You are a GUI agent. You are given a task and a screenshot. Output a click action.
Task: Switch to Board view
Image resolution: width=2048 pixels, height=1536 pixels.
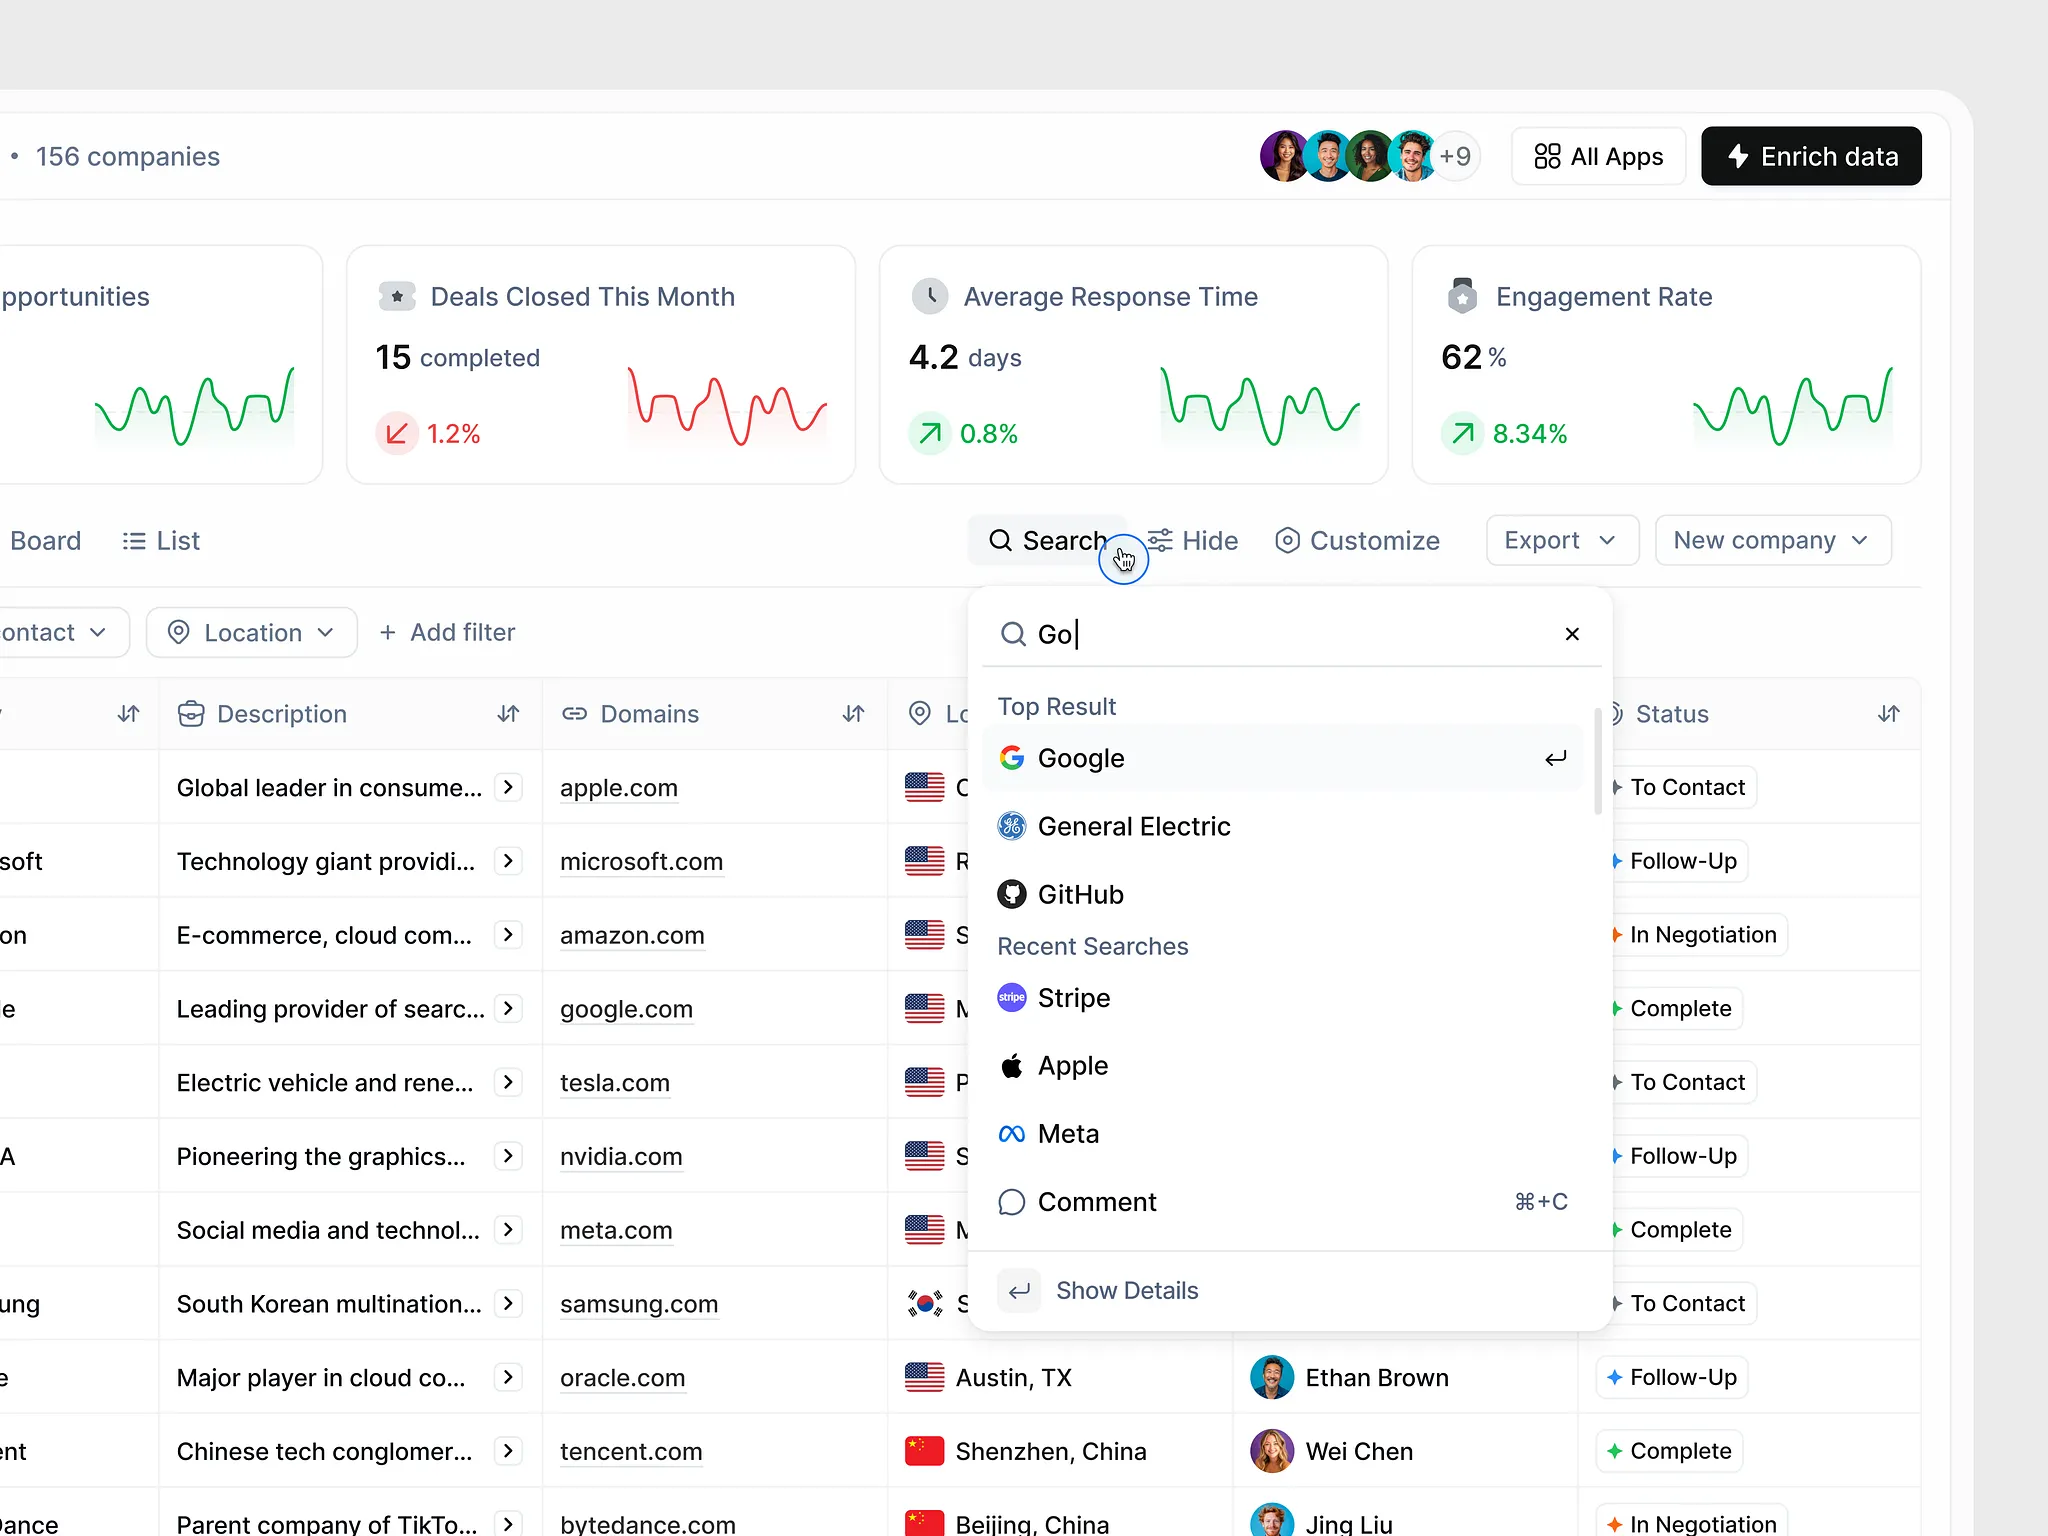point(45,540)
